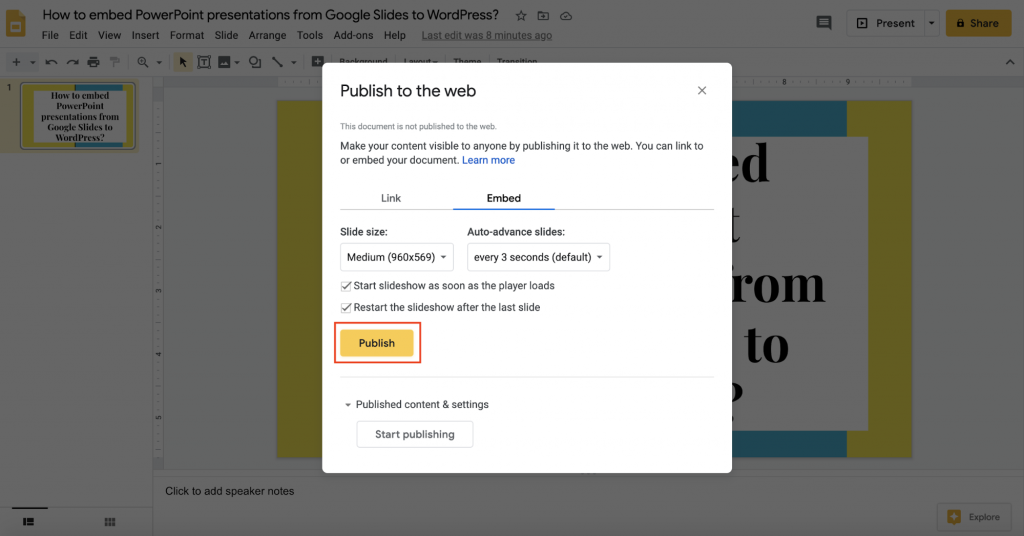Click the Share button
The width and height of the screenshot is (1024, 536).
coord(978,24)
